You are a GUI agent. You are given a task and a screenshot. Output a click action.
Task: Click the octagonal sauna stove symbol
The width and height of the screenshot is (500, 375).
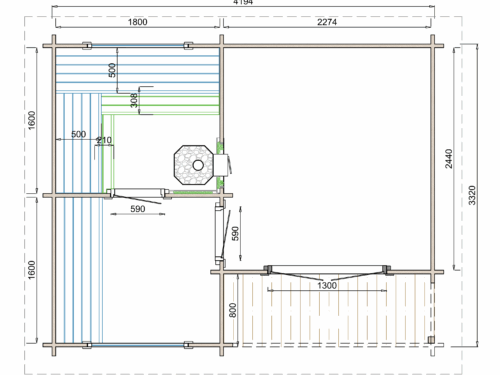coord(194,165)
